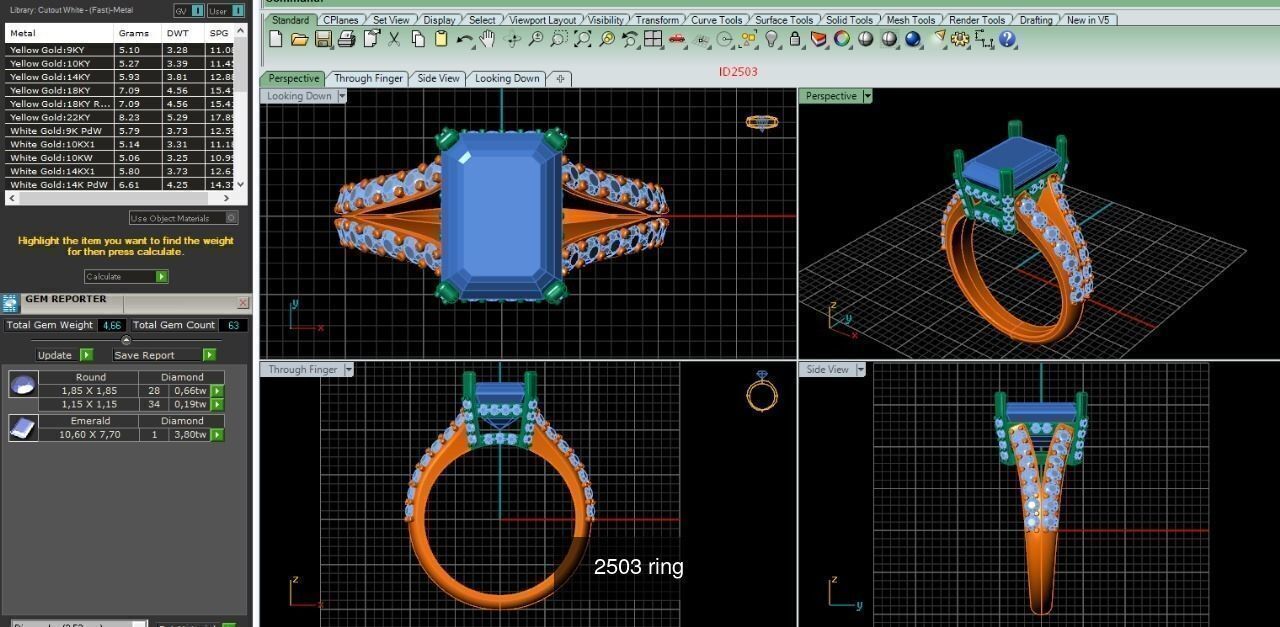Open a file with the folder icon
This screenshot has height=627, width=1280.
coord(299,39)
